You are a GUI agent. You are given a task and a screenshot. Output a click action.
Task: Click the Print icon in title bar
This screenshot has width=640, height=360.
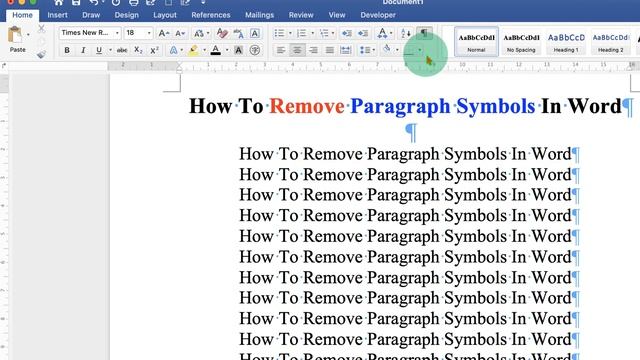[133, 2]
